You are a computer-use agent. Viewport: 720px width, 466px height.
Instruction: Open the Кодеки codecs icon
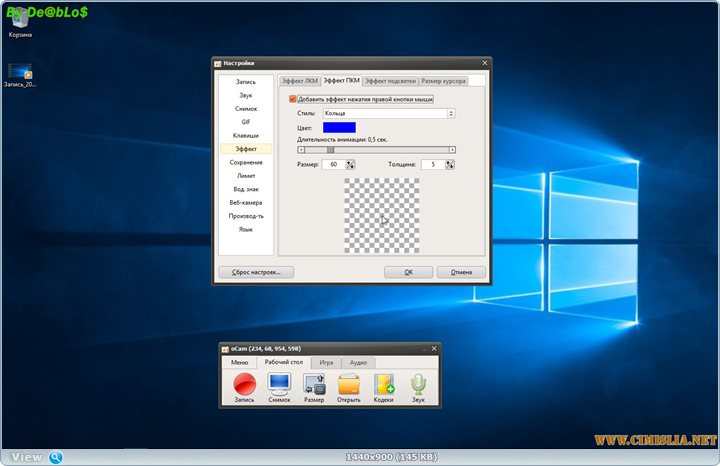[x=384, y=384]
